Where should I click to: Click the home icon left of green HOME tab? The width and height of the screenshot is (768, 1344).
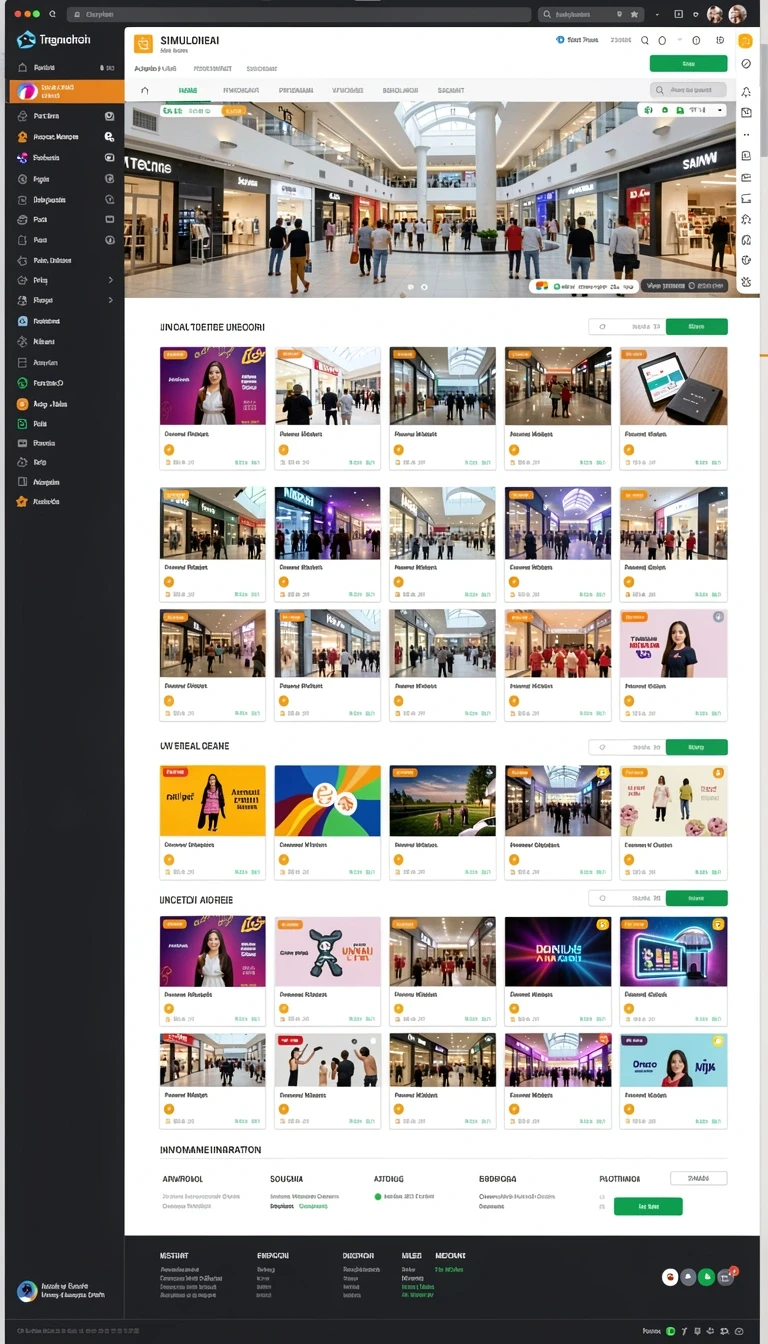click(x=145, y=90)
